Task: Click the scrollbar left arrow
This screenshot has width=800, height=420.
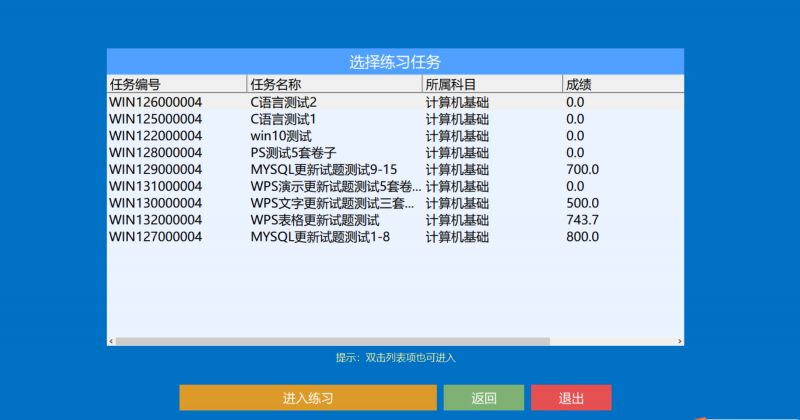Action: [x=111, y=341]
